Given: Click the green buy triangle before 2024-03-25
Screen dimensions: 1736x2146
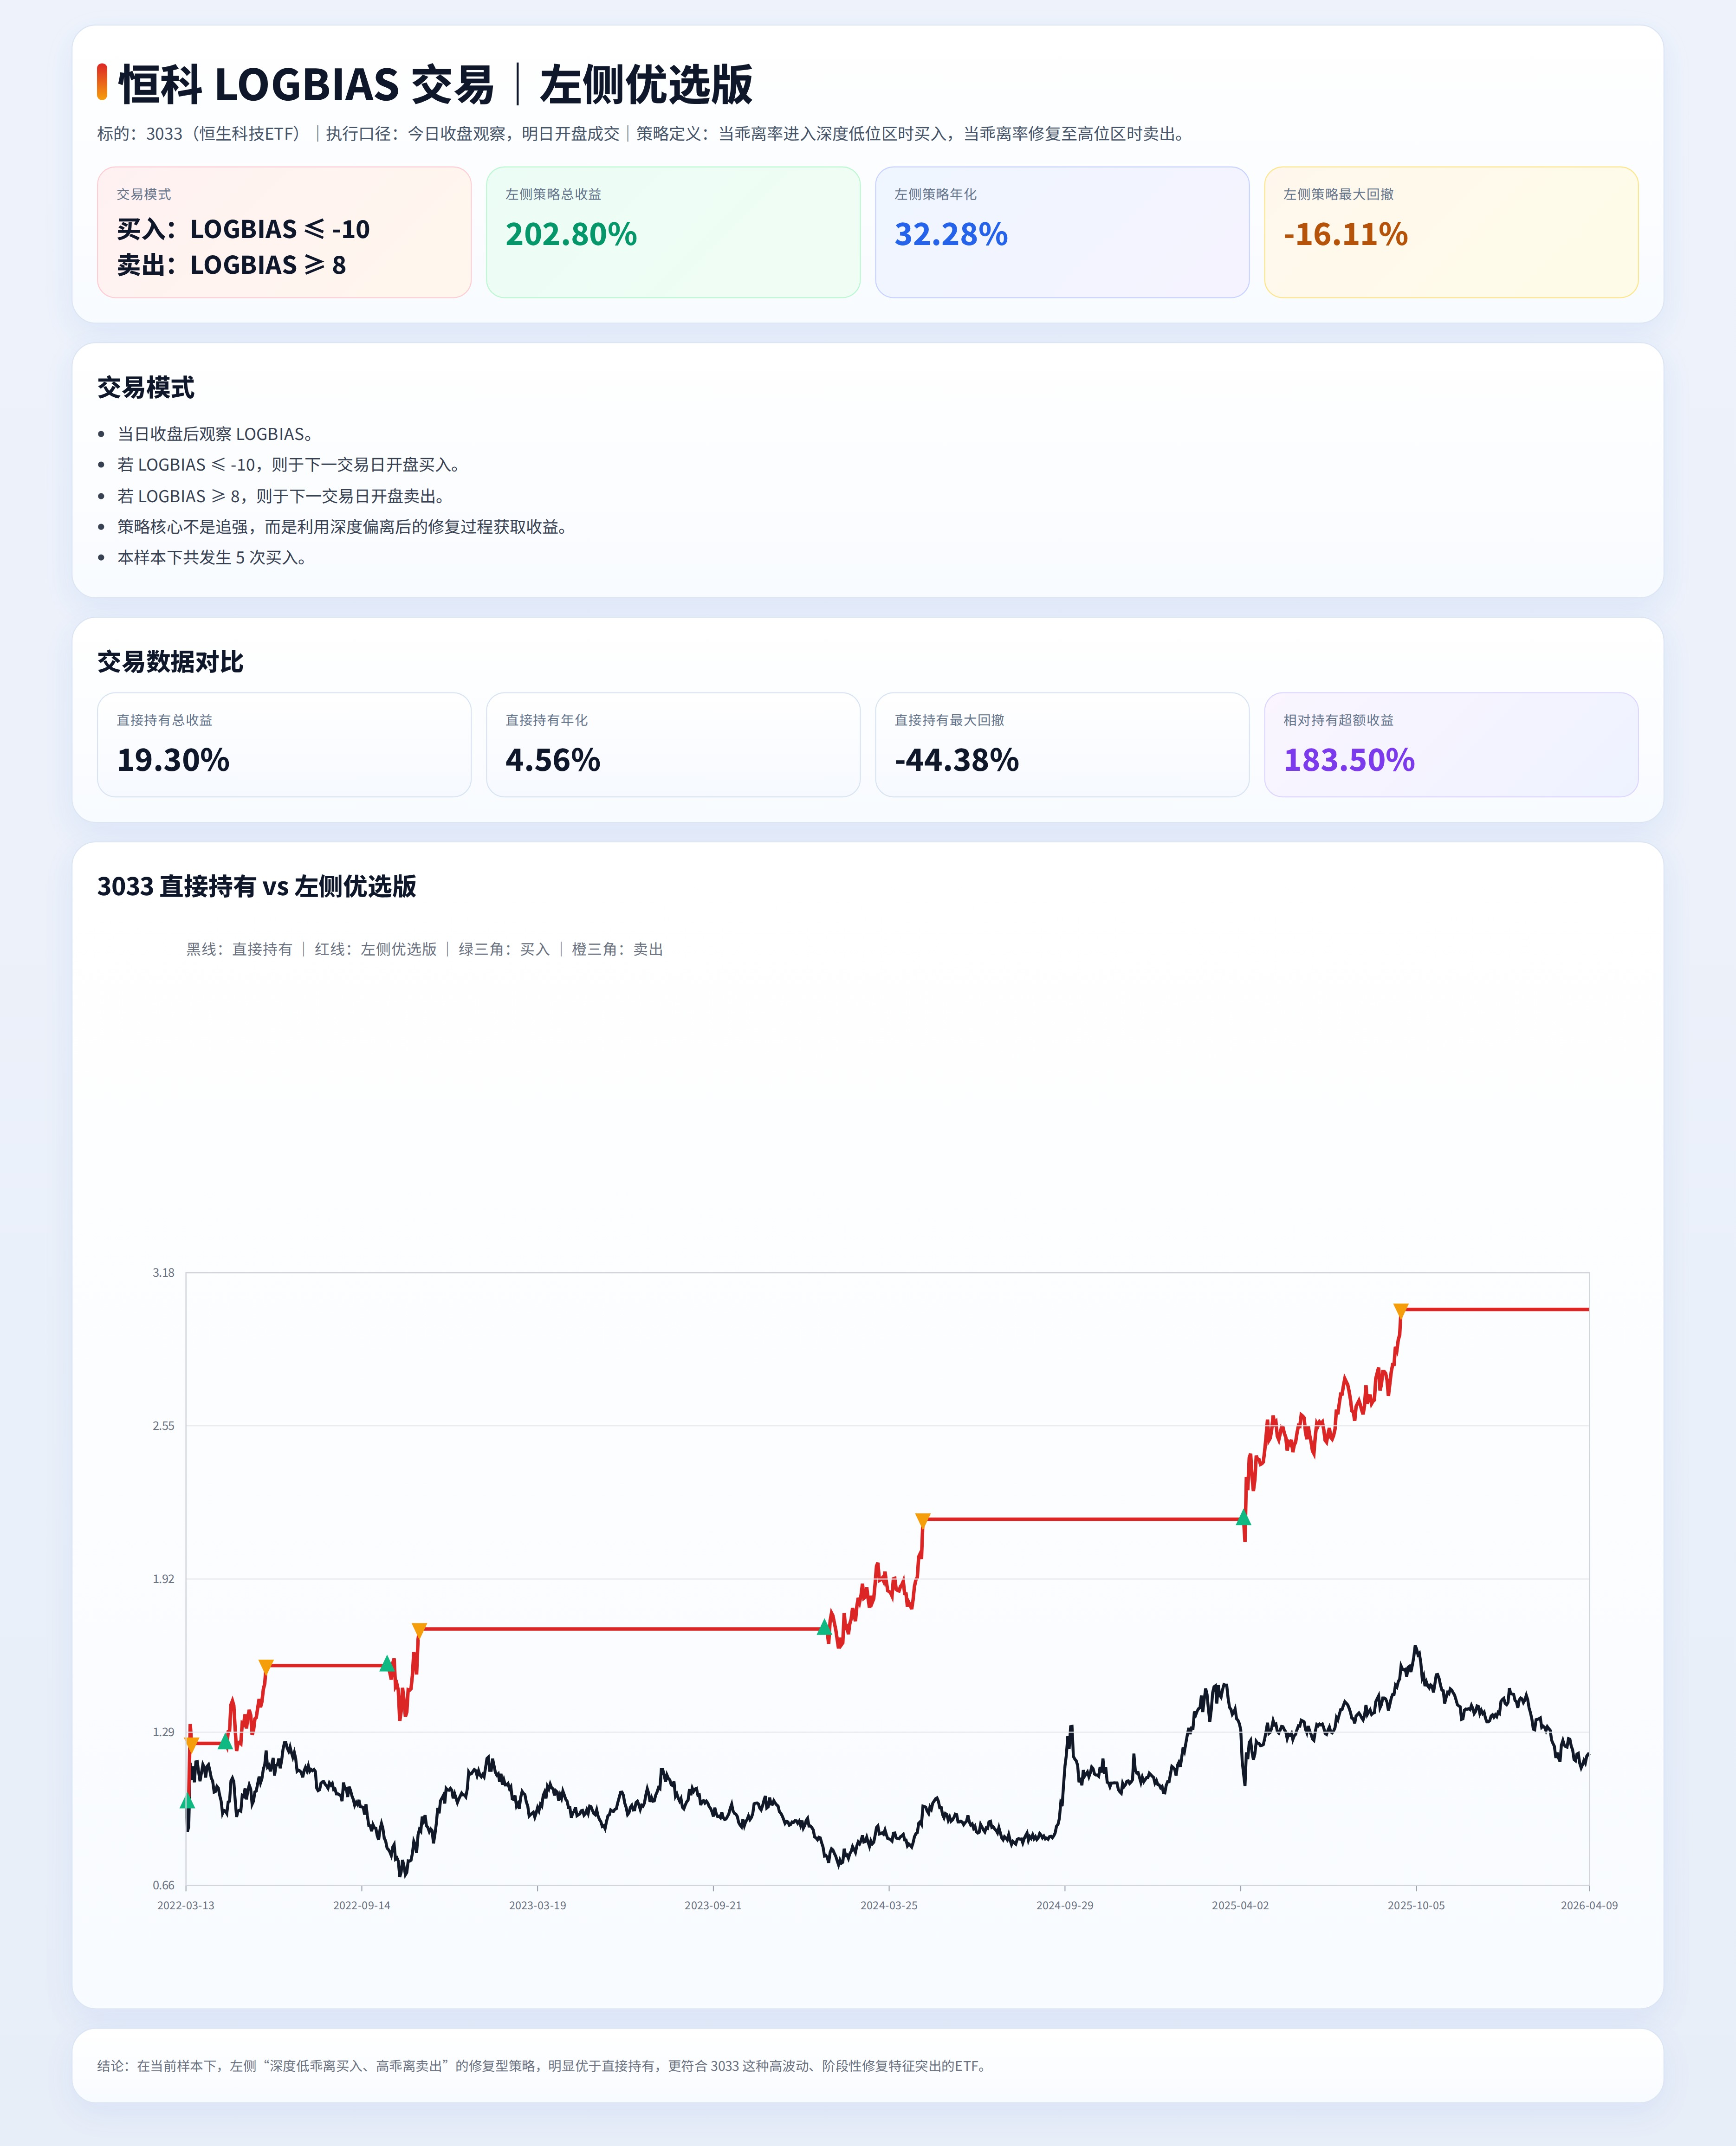Looking at the screenshot, I should click(824, 1627).
